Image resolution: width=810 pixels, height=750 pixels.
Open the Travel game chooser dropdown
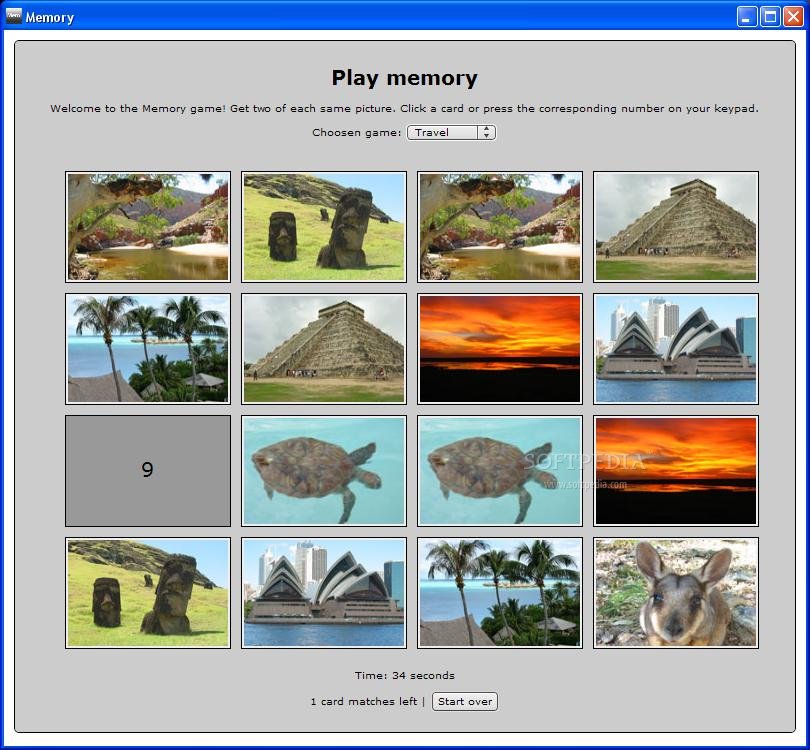[451, 133]
